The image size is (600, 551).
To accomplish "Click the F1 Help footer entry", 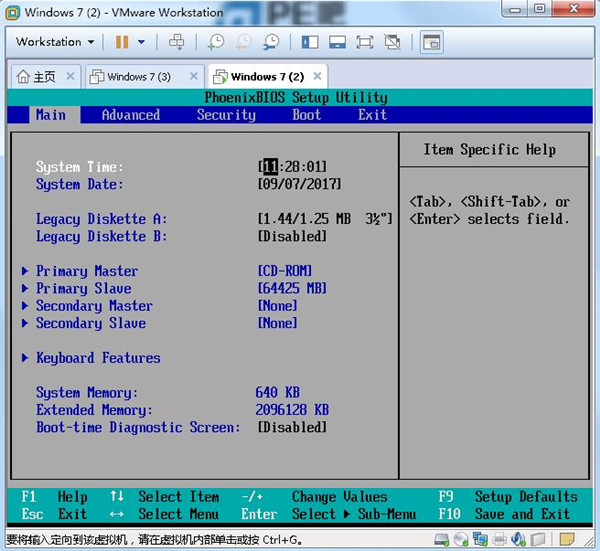I will click(54, 497).
